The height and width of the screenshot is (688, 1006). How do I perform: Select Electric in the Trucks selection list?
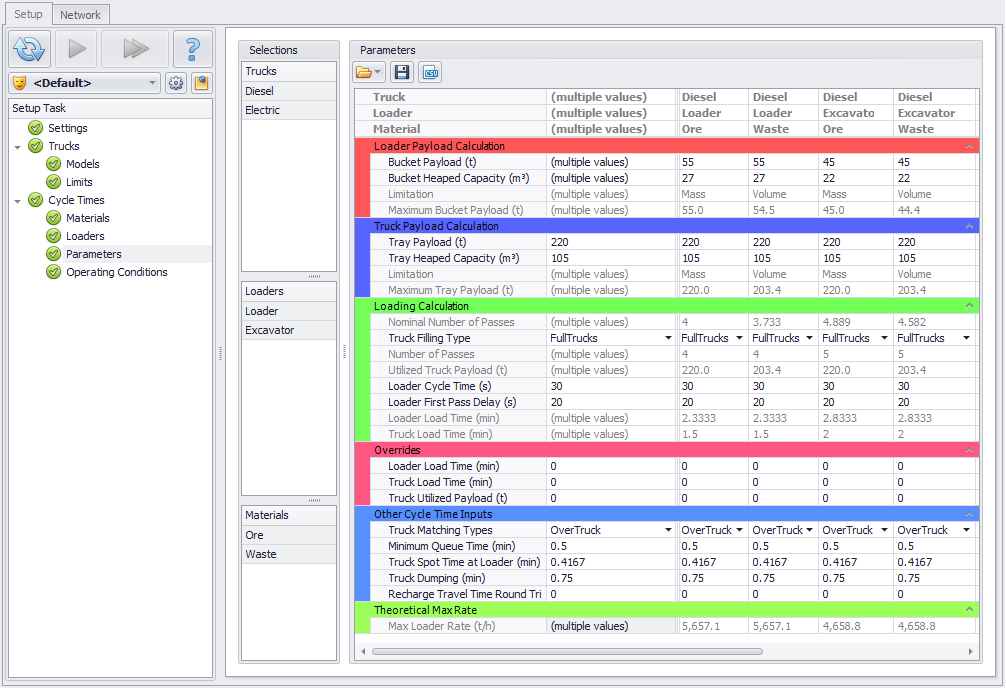263,110
